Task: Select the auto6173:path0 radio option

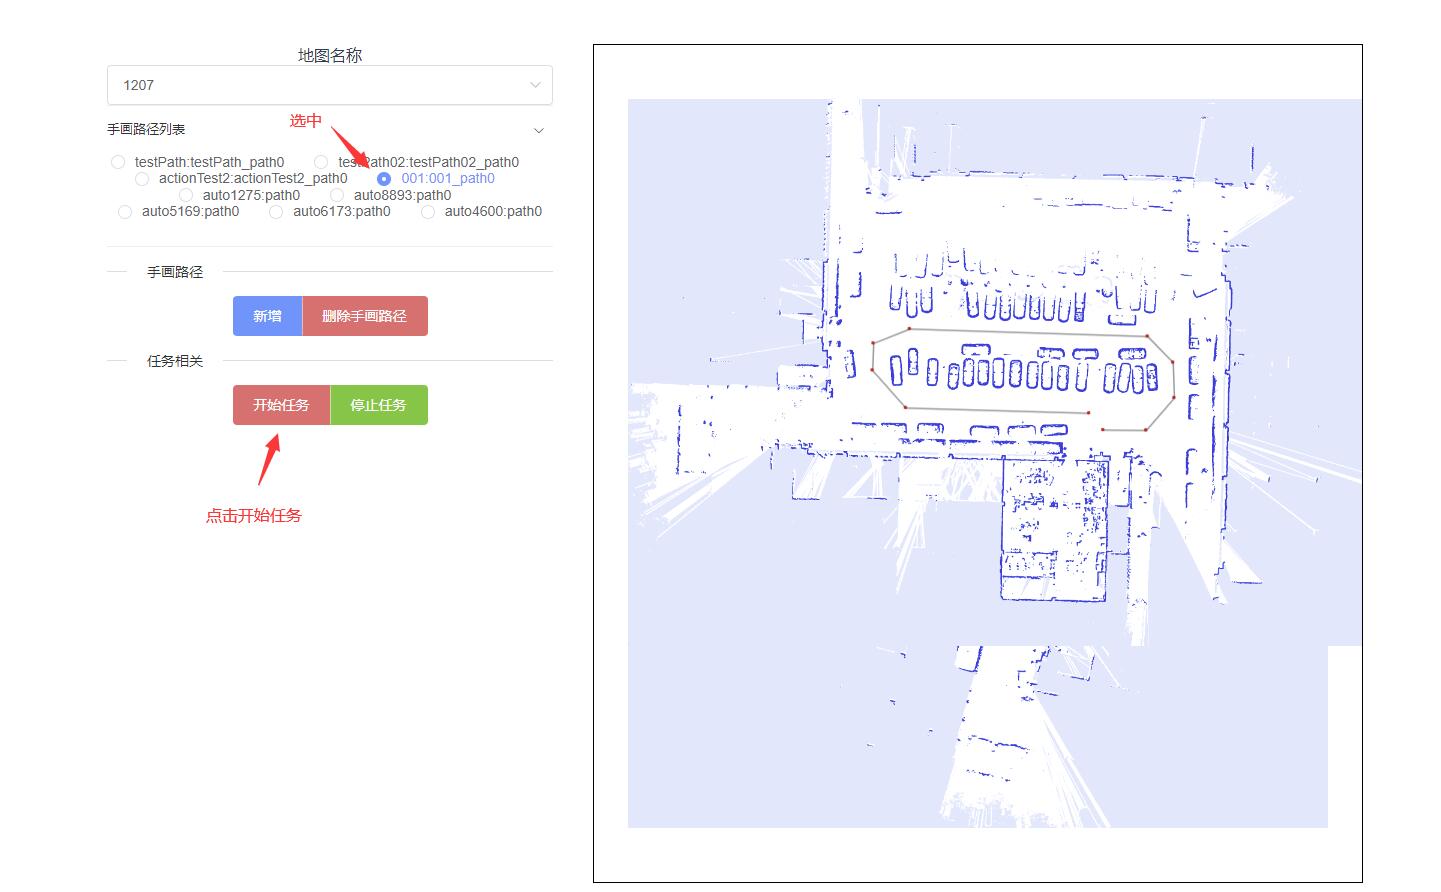Action: (276, 211)
